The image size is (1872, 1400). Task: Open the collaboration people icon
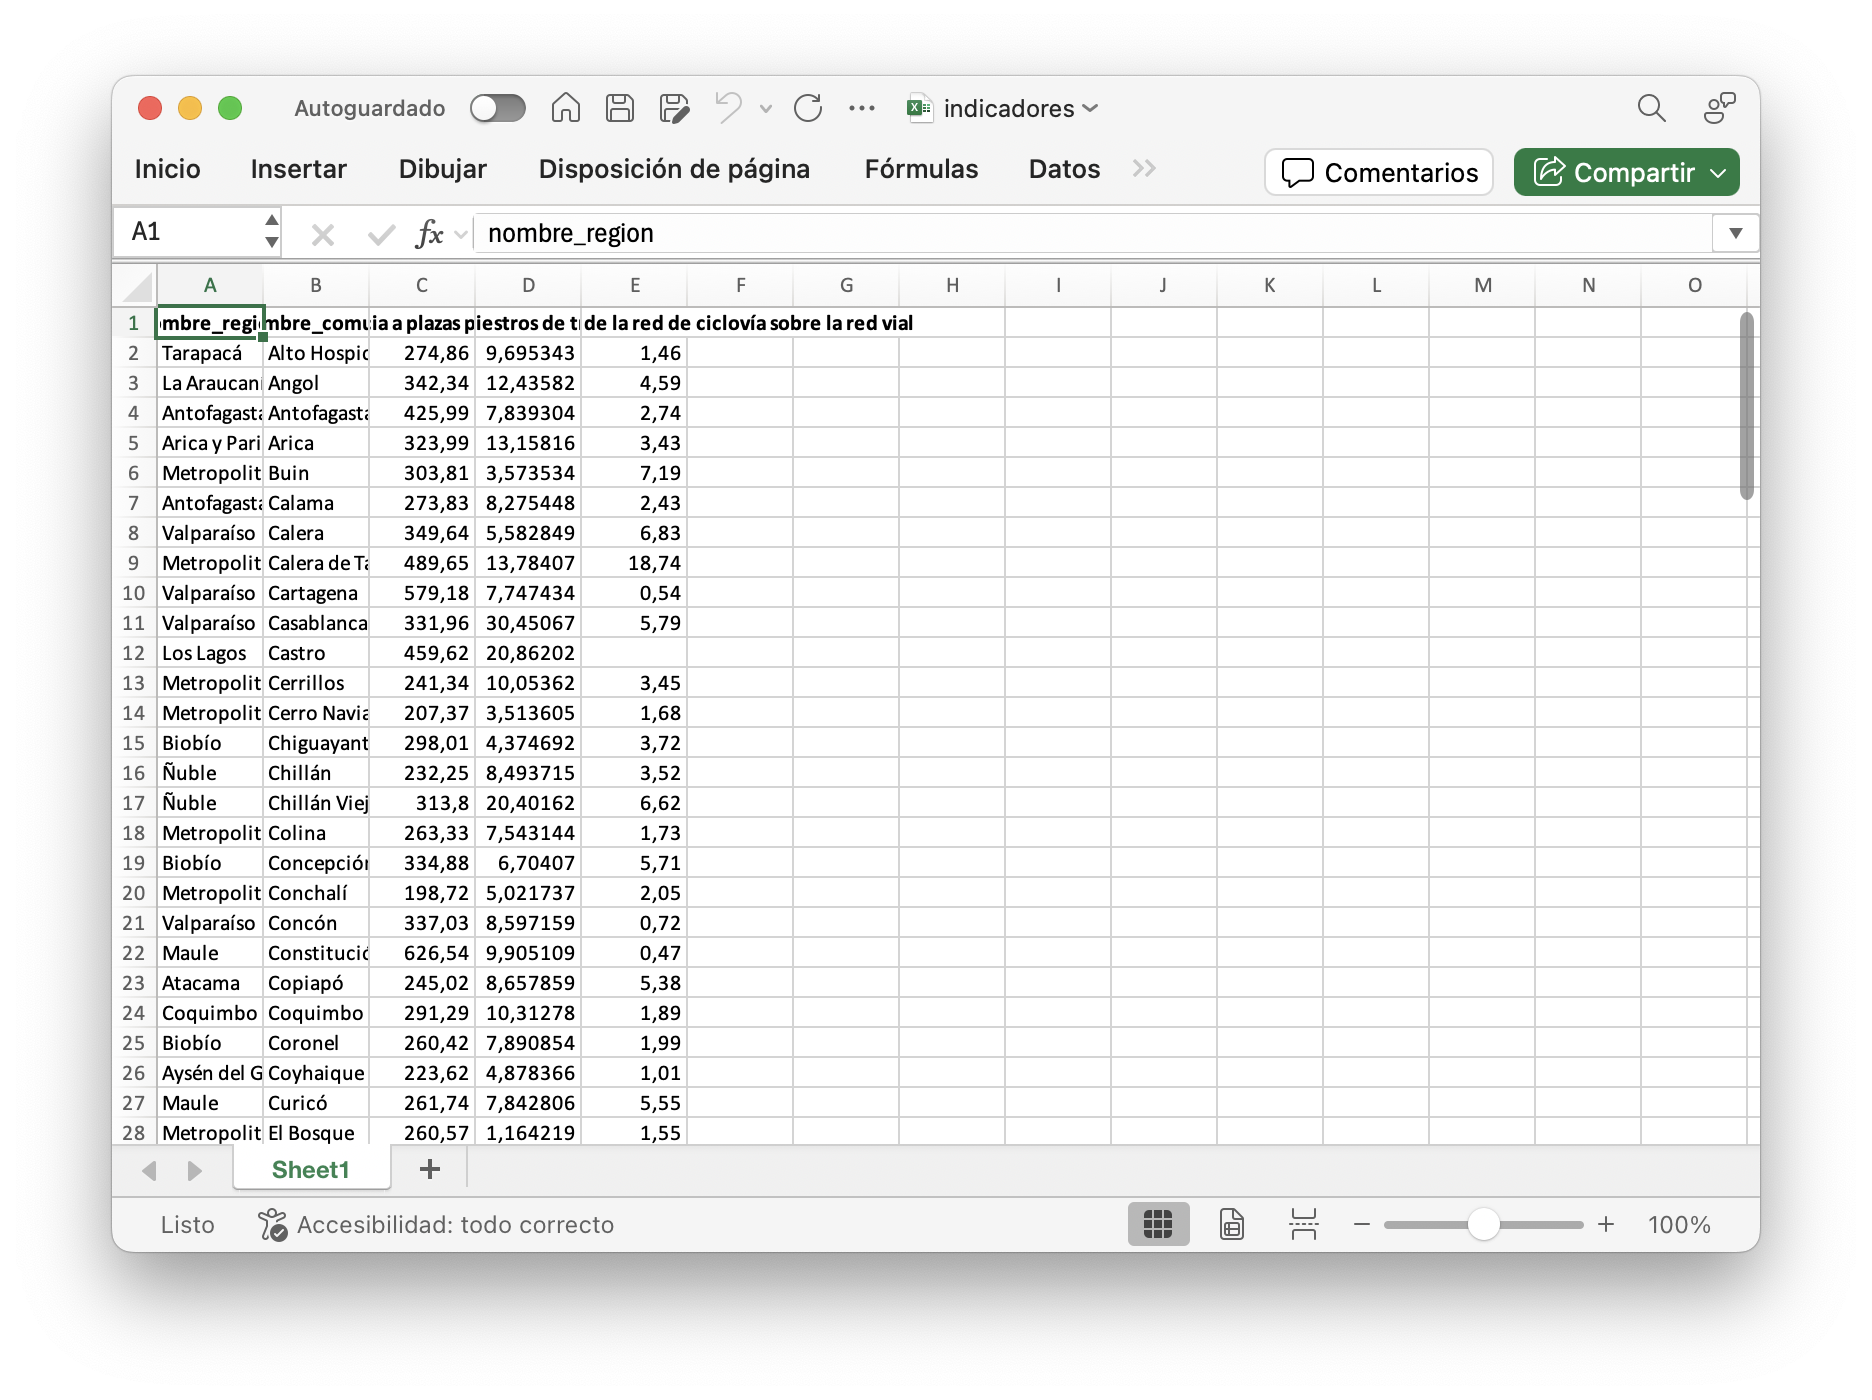1719,108
